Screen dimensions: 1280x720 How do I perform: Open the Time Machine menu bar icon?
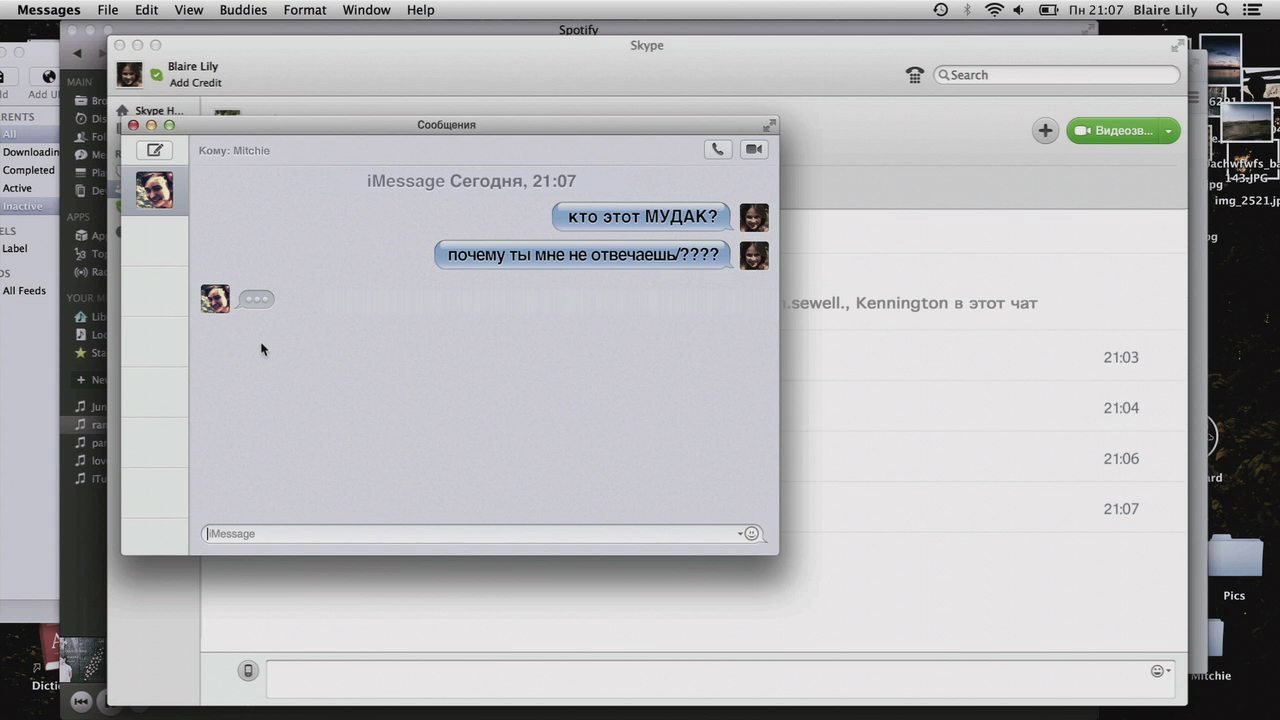(x=940, y=10)
